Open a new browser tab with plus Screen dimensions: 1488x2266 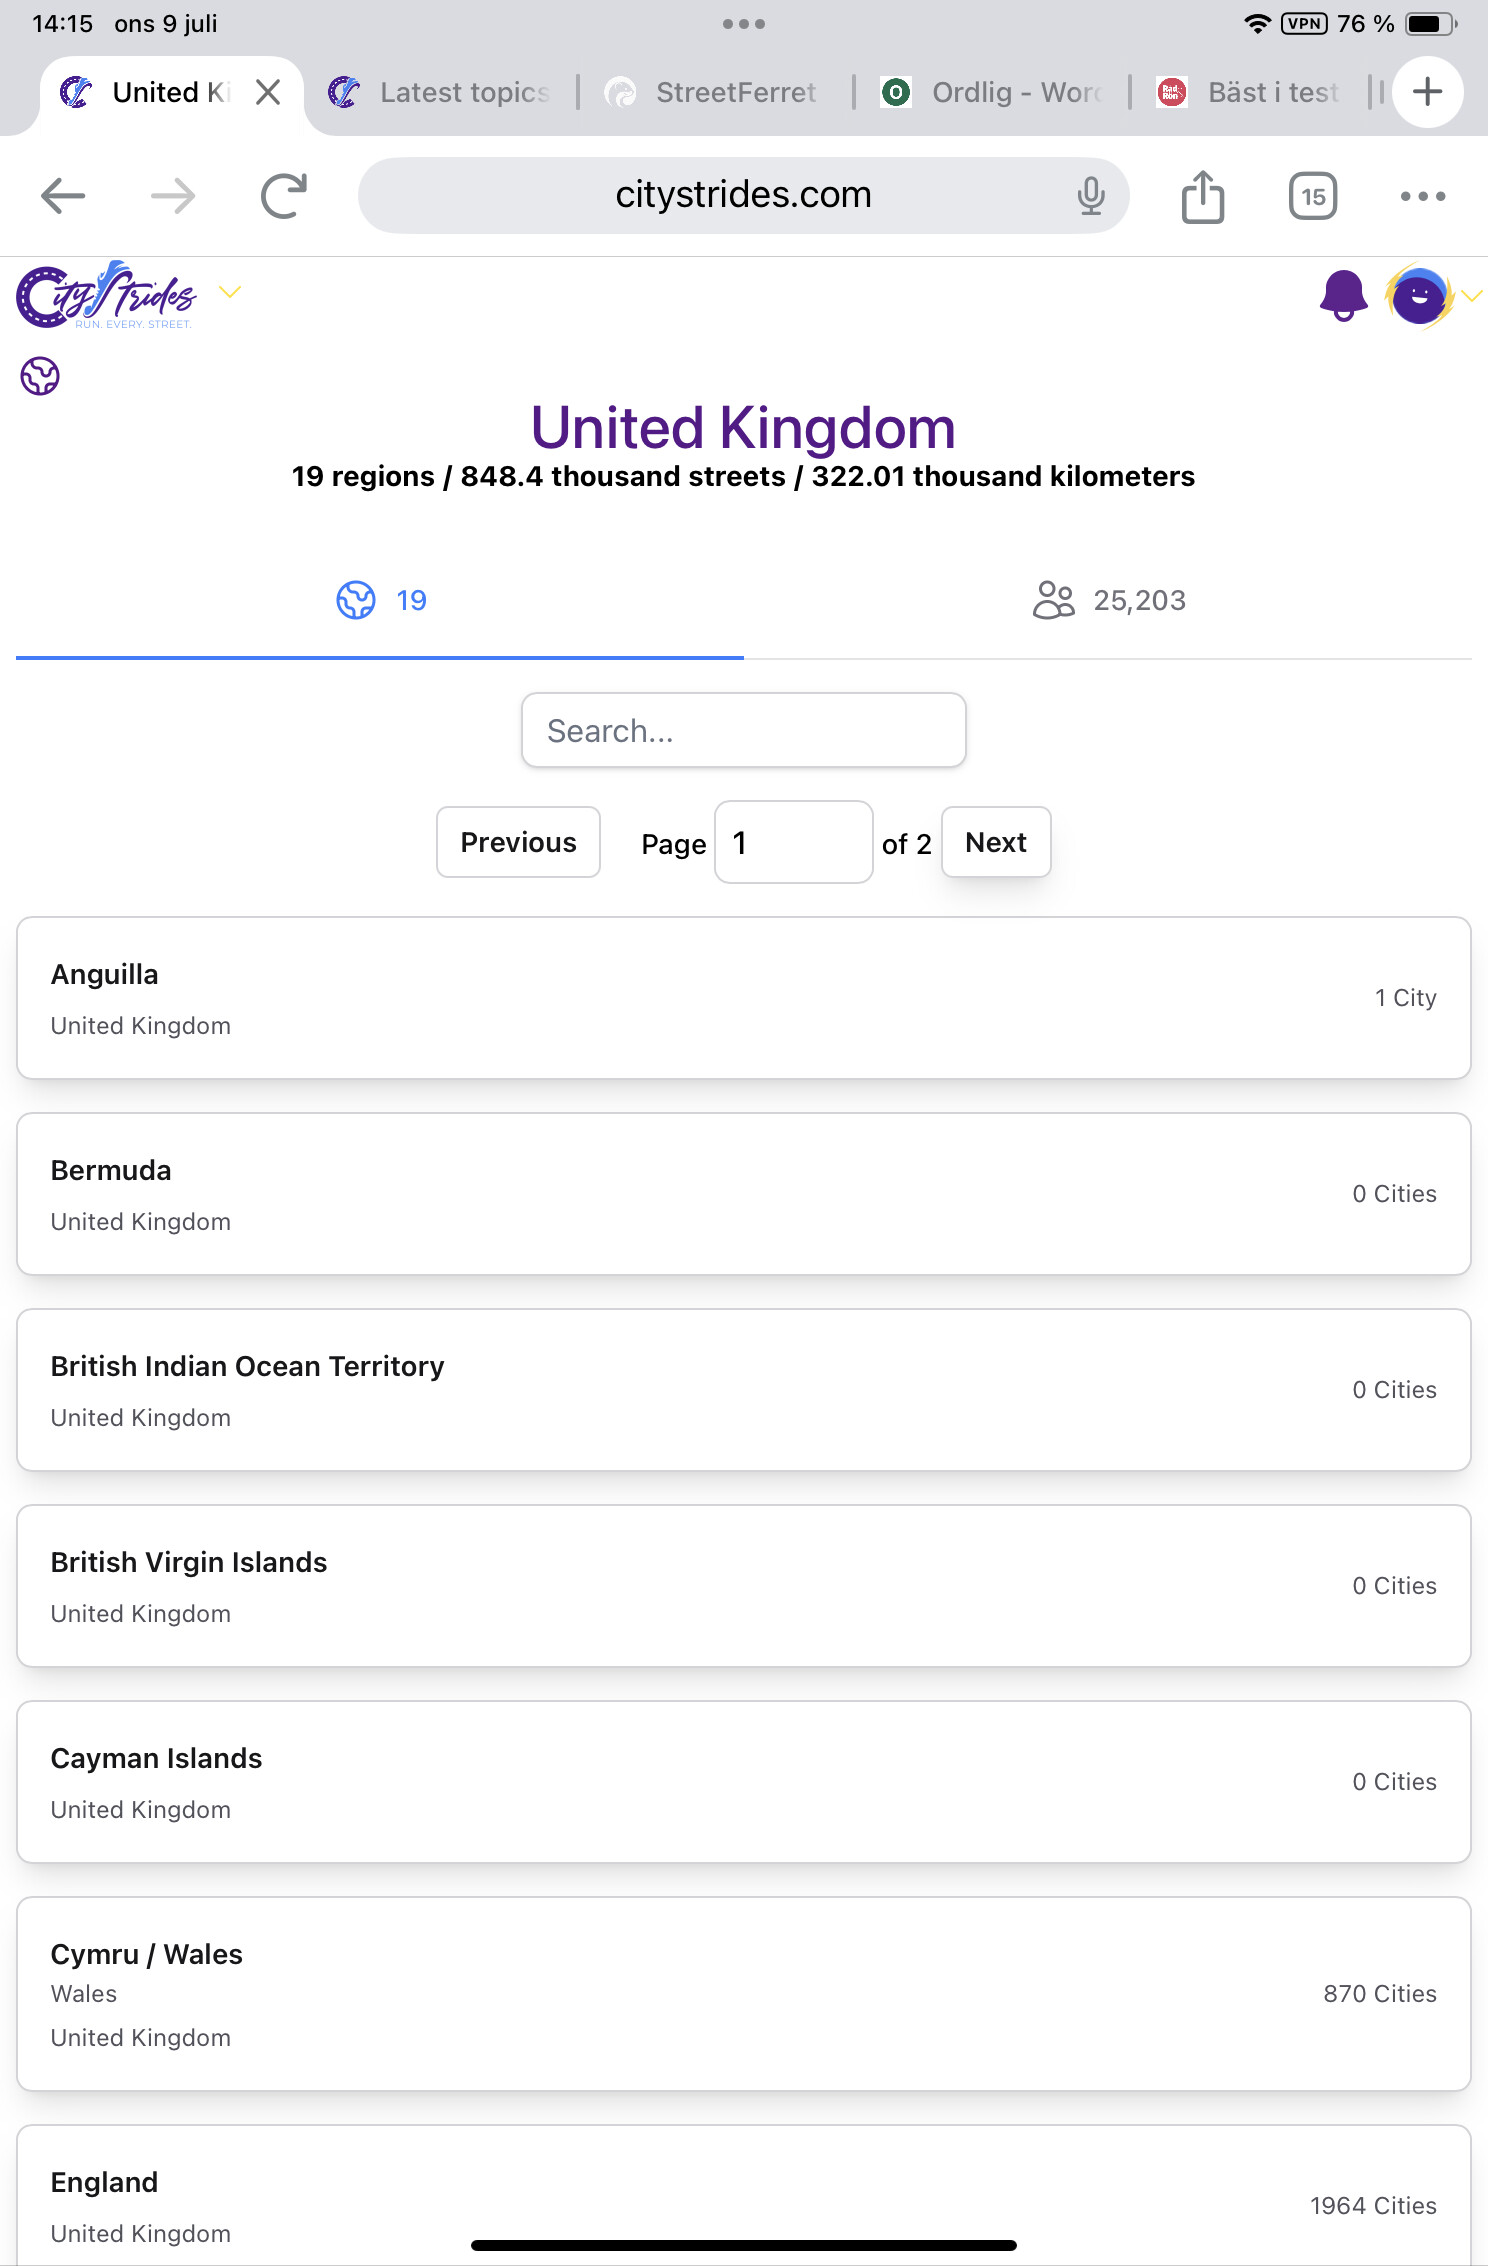[1427, 92]
